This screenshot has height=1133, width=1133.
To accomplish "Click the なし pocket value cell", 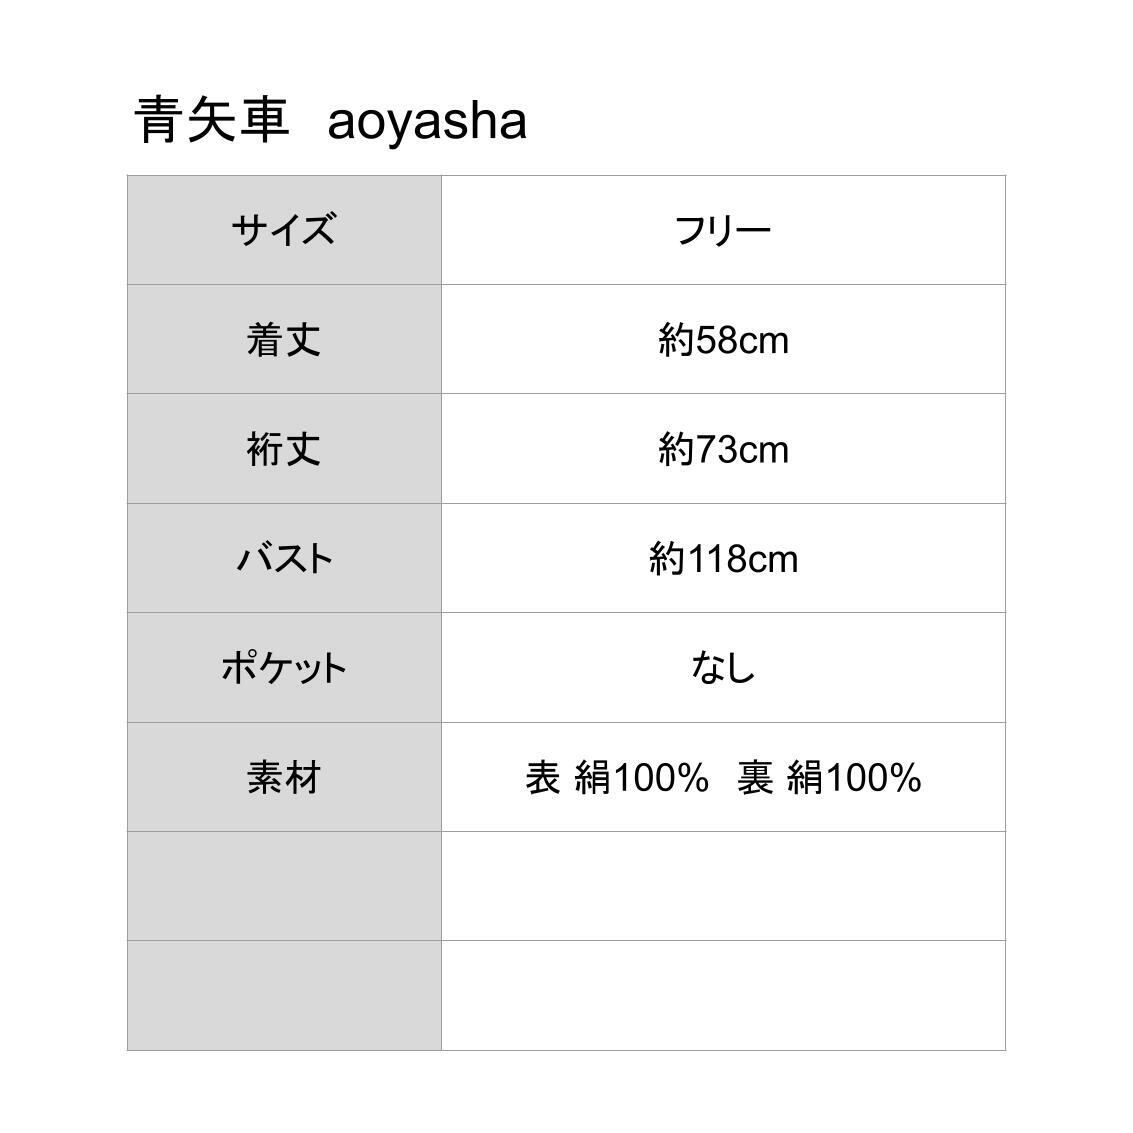I will 723,667.
